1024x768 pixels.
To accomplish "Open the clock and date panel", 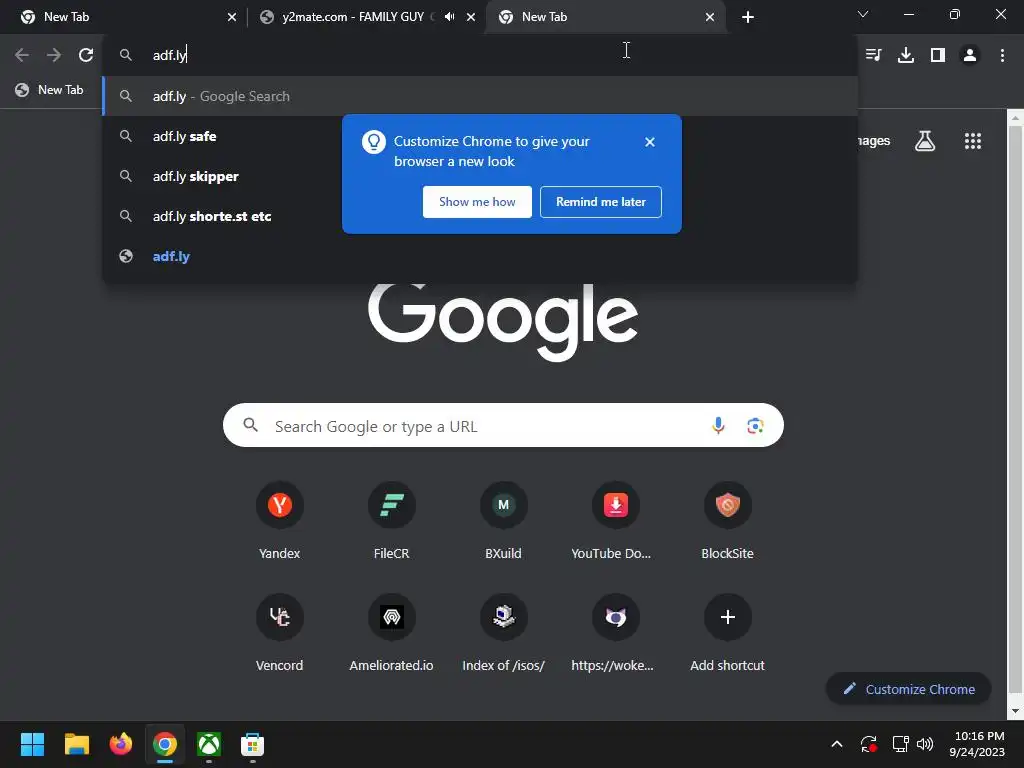I will pos(977,744).
